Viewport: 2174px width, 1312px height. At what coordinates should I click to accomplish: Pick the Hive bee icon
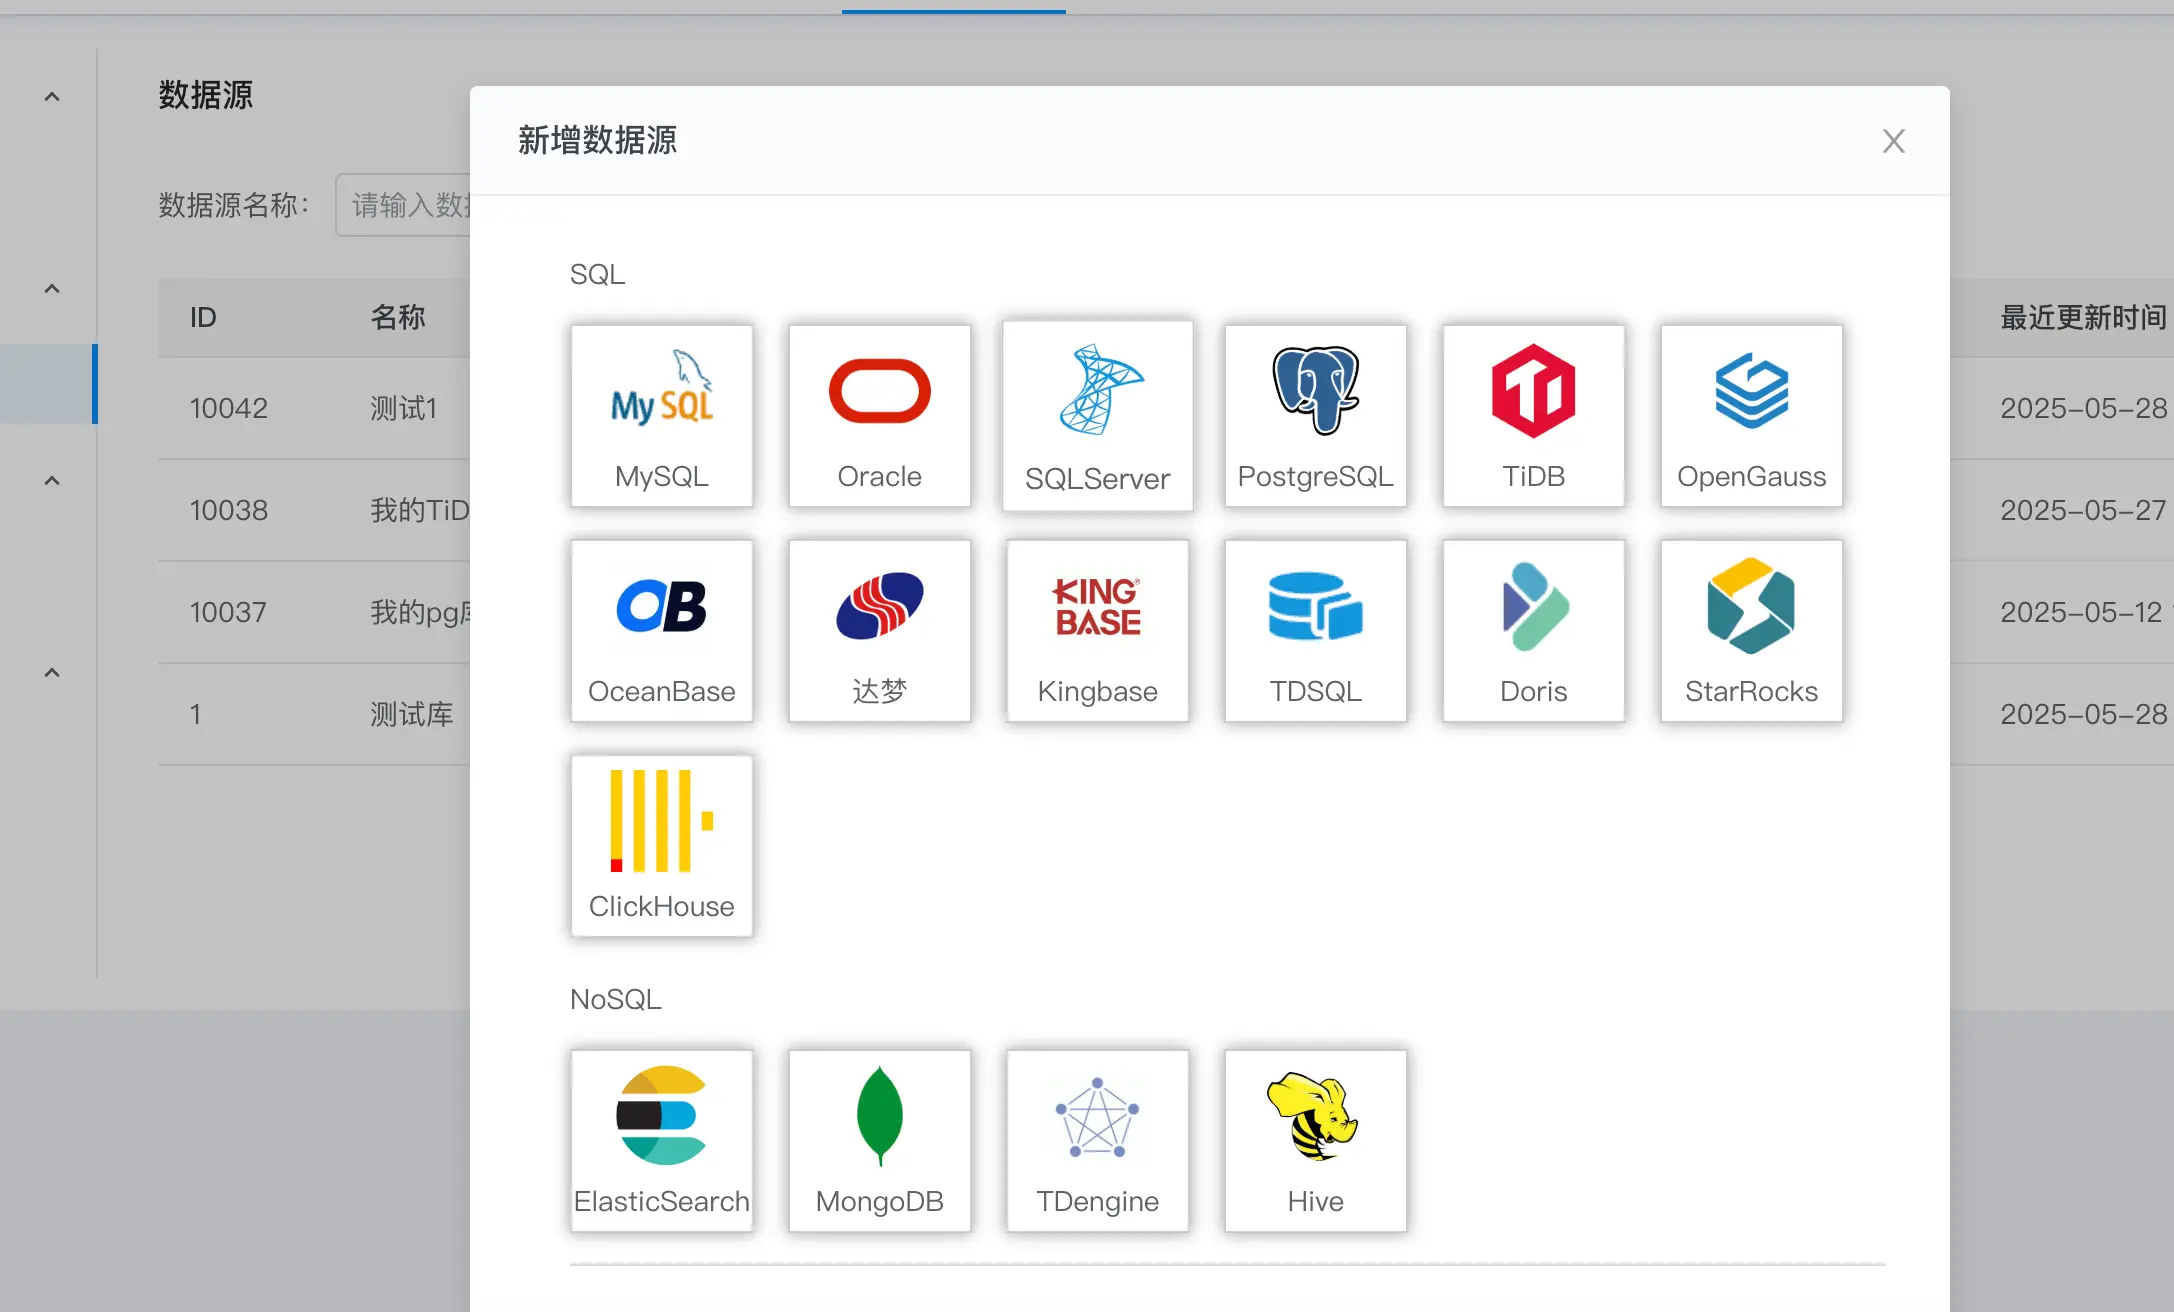click(x=1315, y=1141)
